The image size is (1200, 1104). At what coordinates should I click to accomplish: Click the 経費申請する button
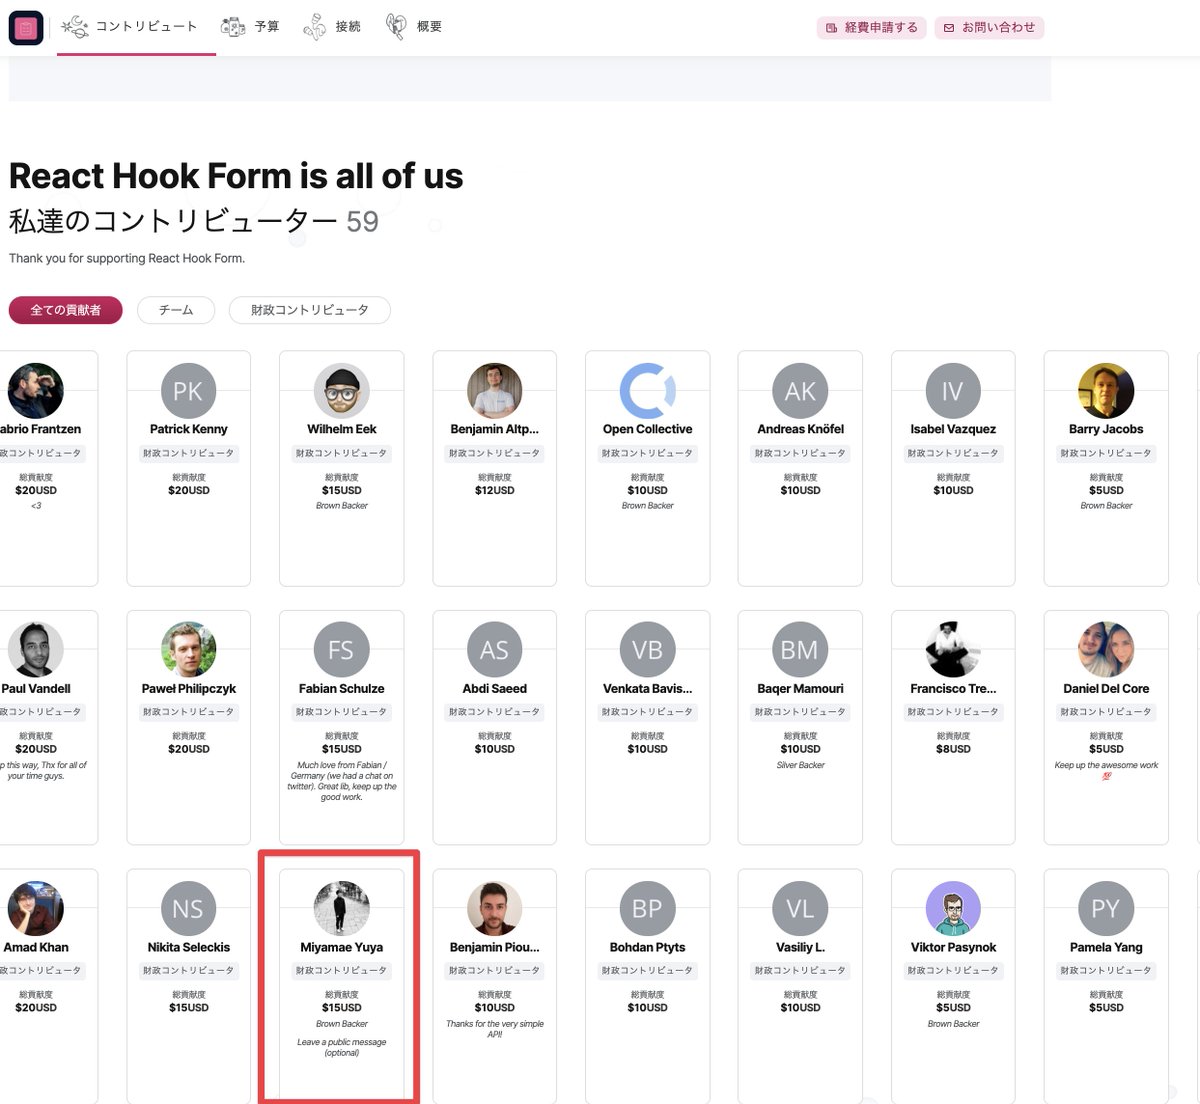click(871, 28)
